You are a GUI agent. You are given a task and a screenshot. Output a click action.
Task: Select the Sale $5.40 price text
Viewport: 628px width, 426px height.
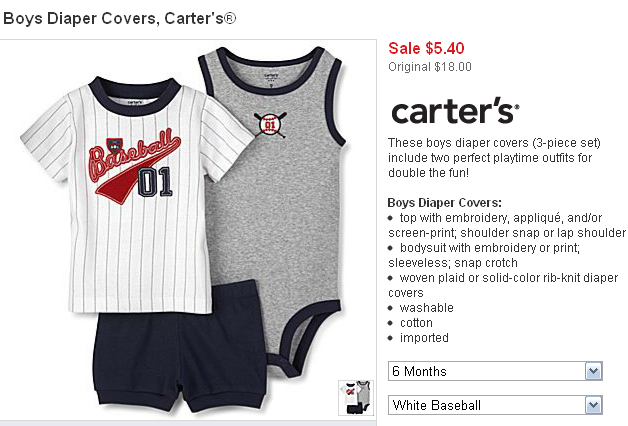tap(426, 48)
